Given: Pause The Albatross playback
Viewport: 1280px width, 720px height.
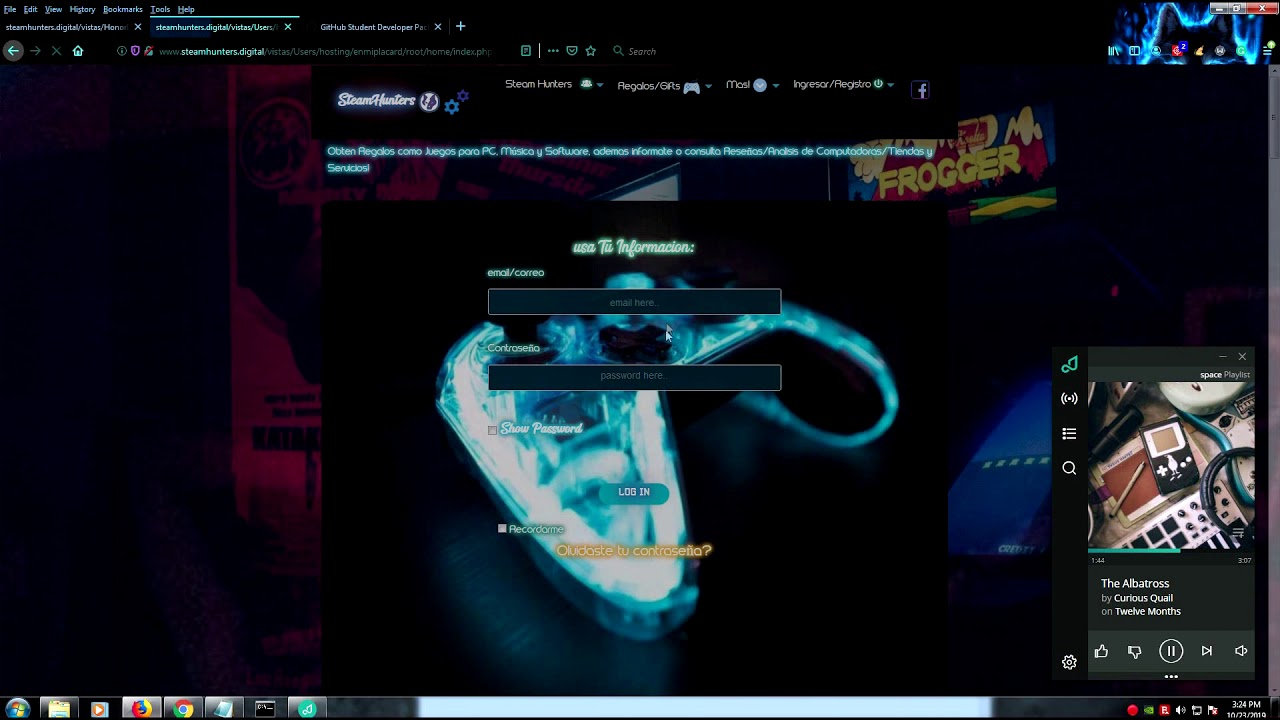Looking at the screenshot, I should pyautogui.click(x=1171, y=651).
